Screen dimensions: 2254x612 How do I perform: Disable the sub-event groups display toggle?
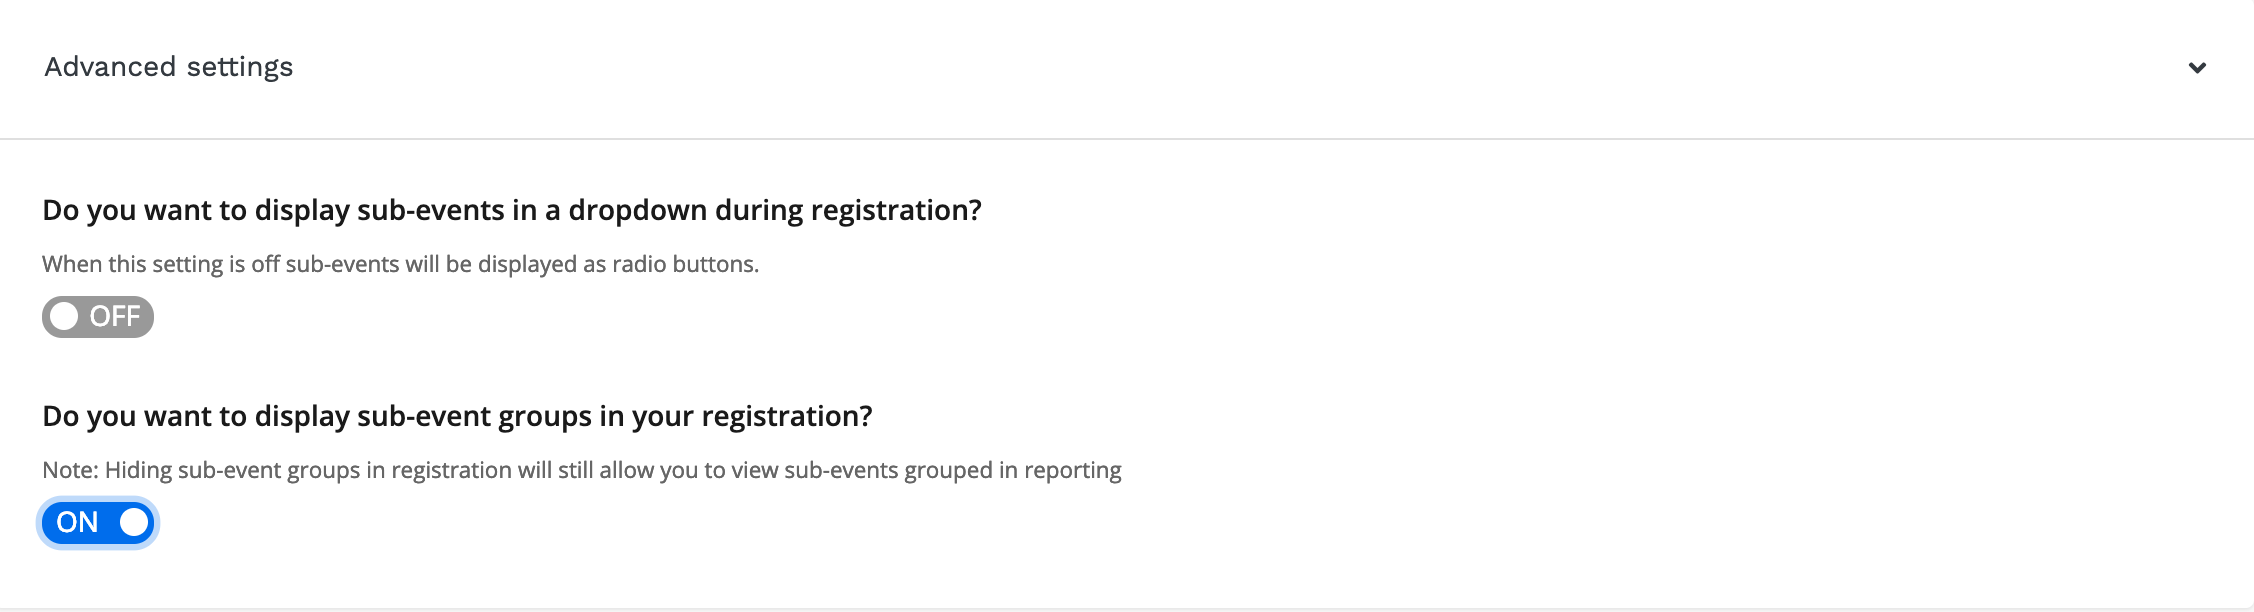pos(98,523)
